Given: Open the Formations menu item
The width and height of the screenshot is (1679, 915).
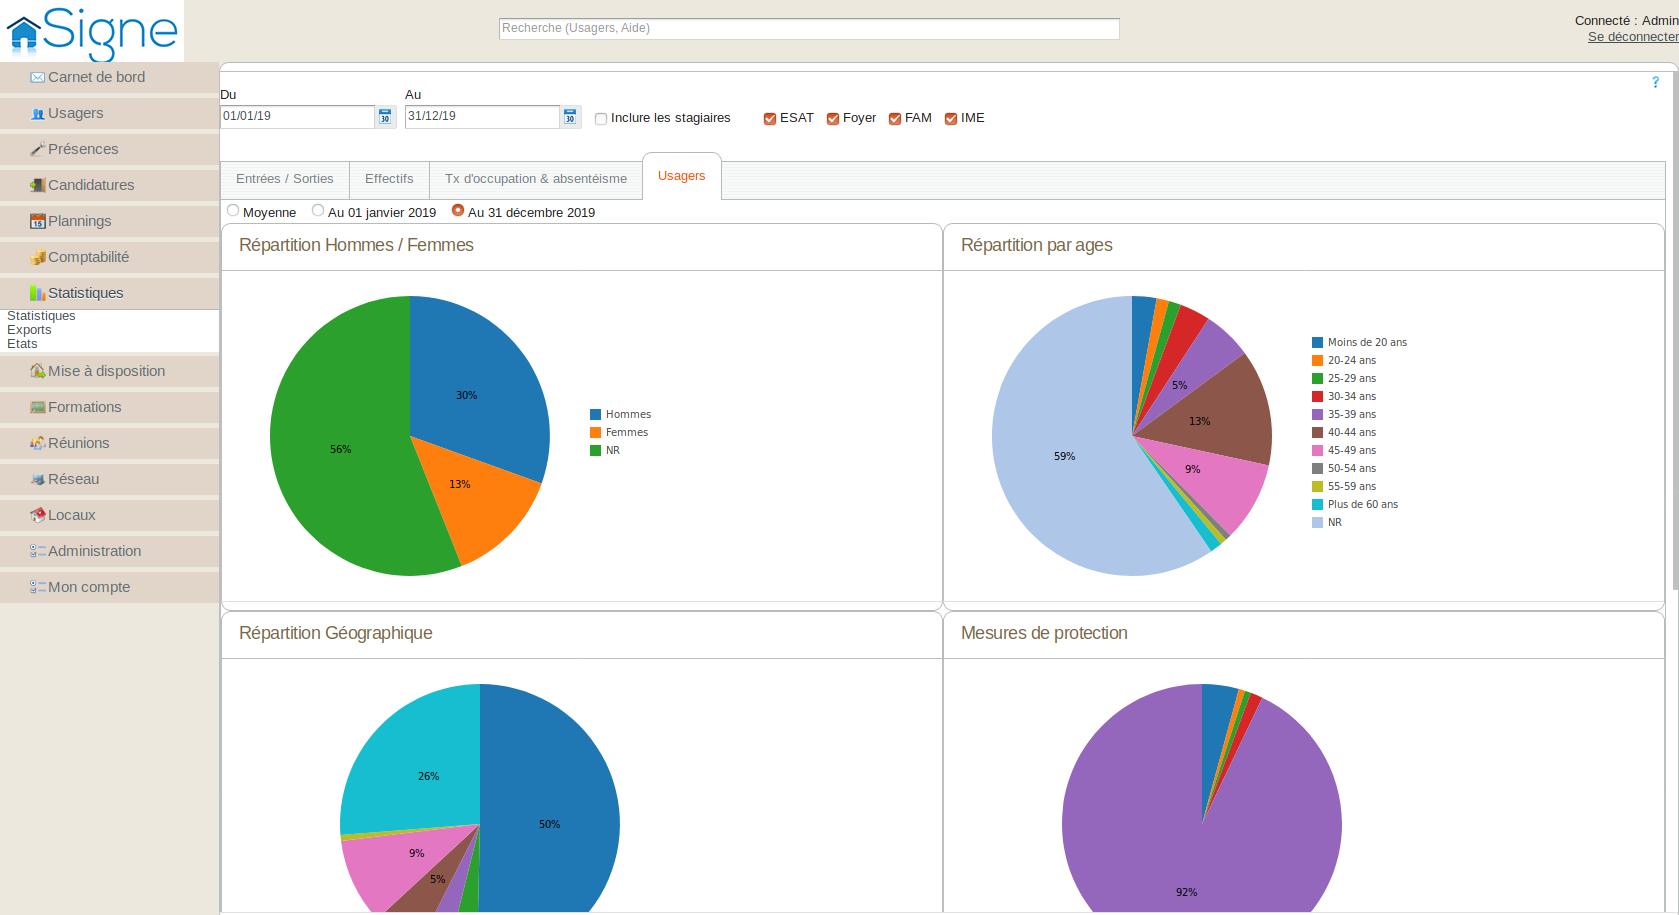Looking at the screenshot, I should click(109, 407).
